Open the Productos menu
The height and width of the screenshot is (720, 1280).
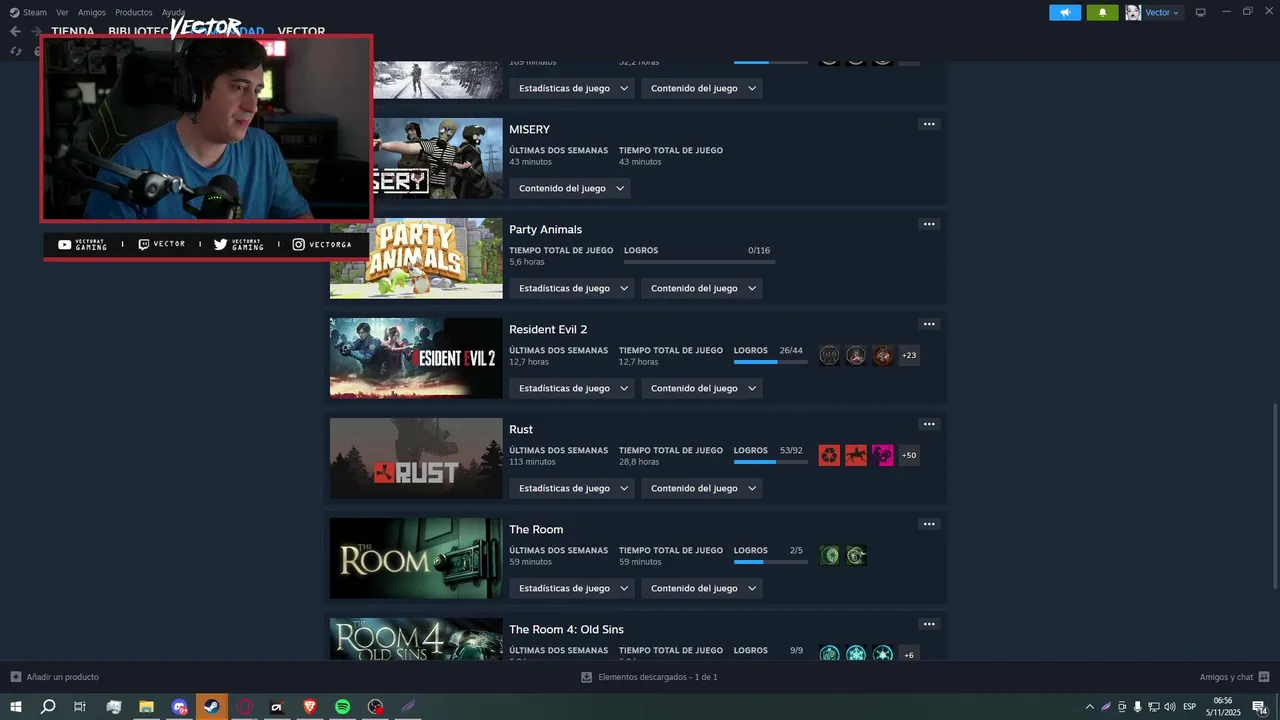pyautogui.click(x=134, y=12)
